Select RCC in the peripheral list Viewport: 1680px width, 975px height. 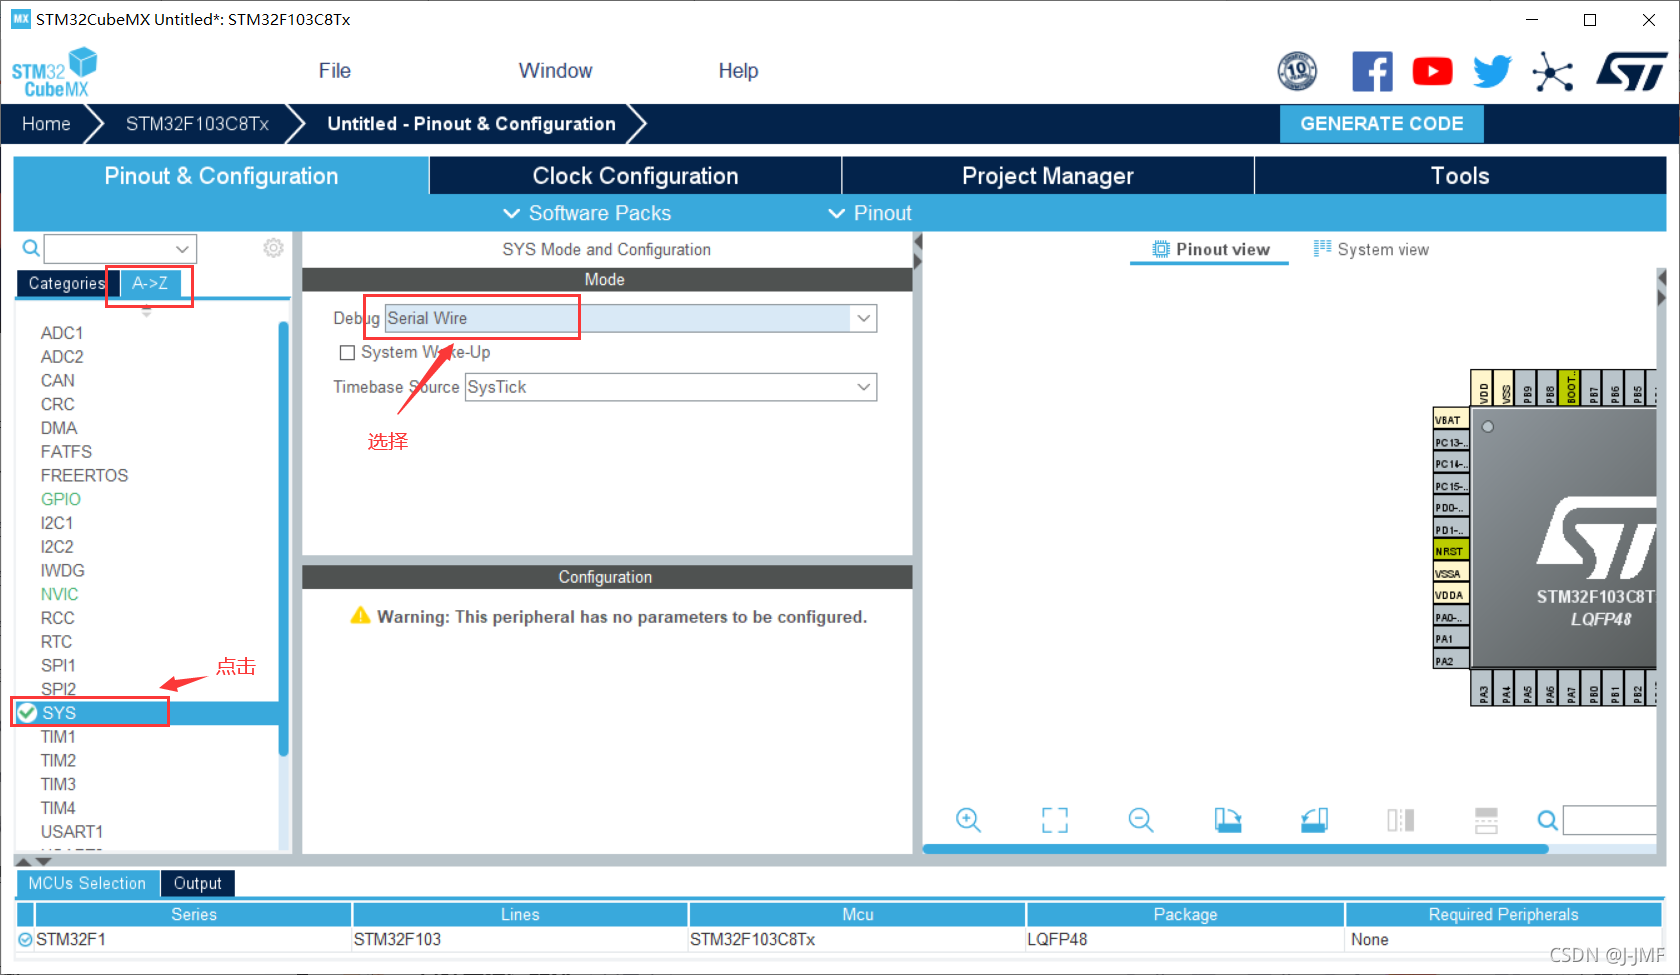click(x=57, y=618)
